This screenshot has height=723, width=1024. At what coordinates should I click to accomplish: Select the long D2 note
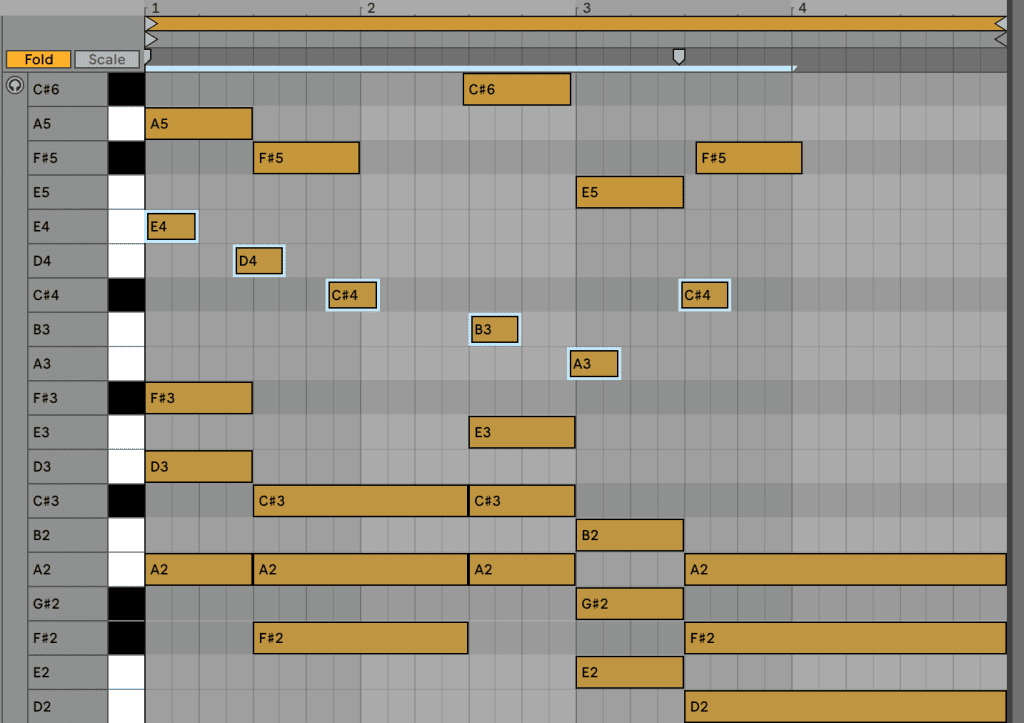point(845,706)
